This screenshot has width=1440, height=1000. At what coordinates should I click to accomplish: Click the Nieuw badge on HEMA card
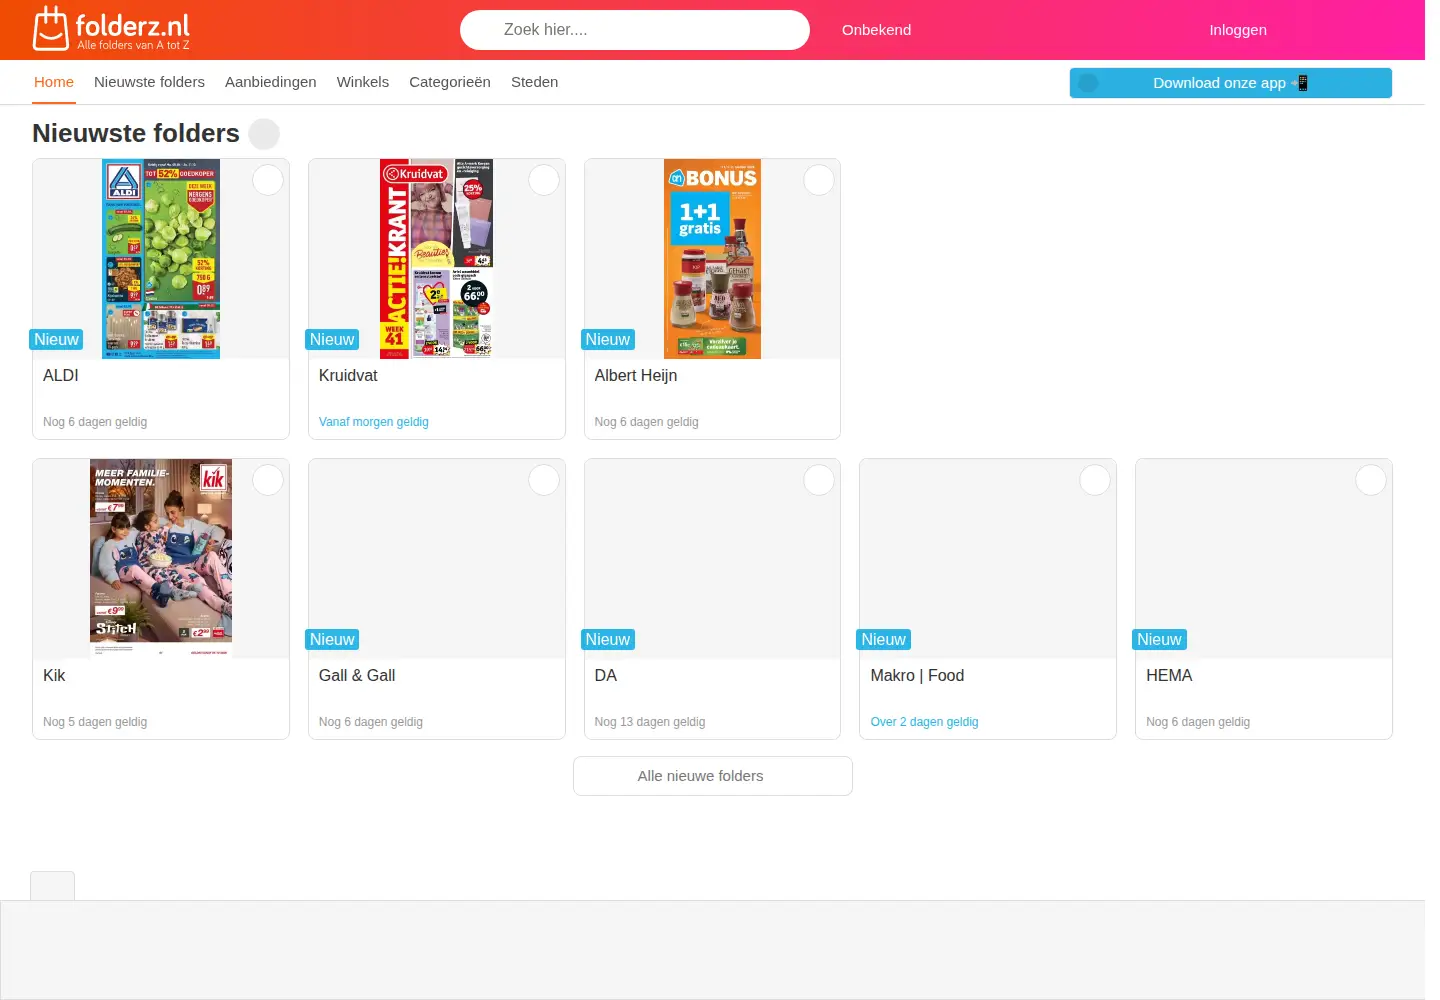[1159, 640]
